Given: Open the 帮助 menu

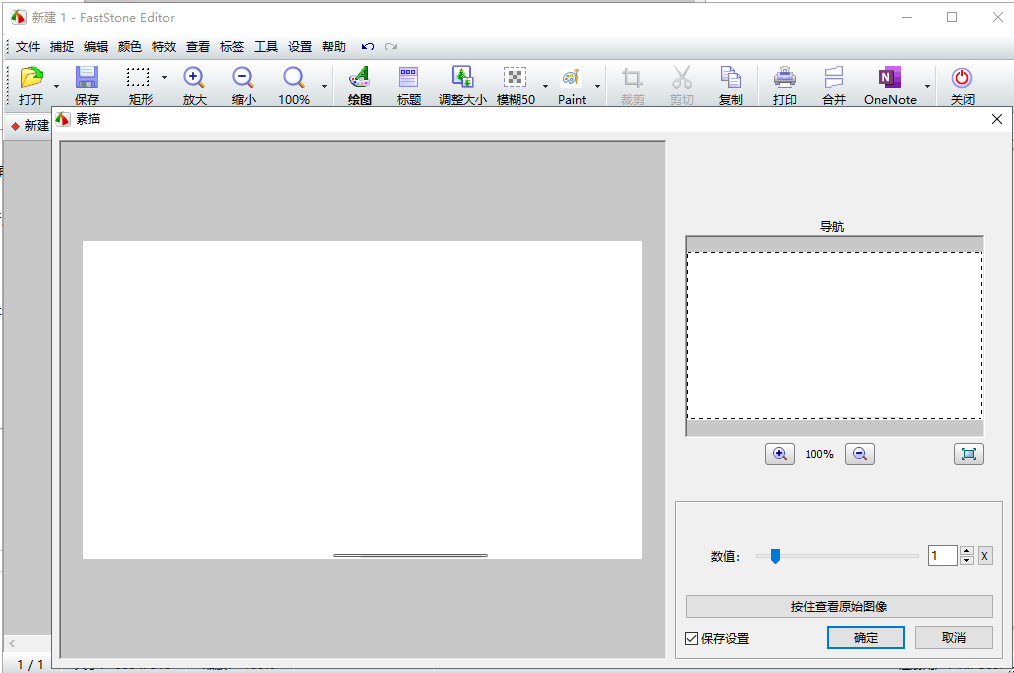Looking at the screenshot, I should point(334,47).
